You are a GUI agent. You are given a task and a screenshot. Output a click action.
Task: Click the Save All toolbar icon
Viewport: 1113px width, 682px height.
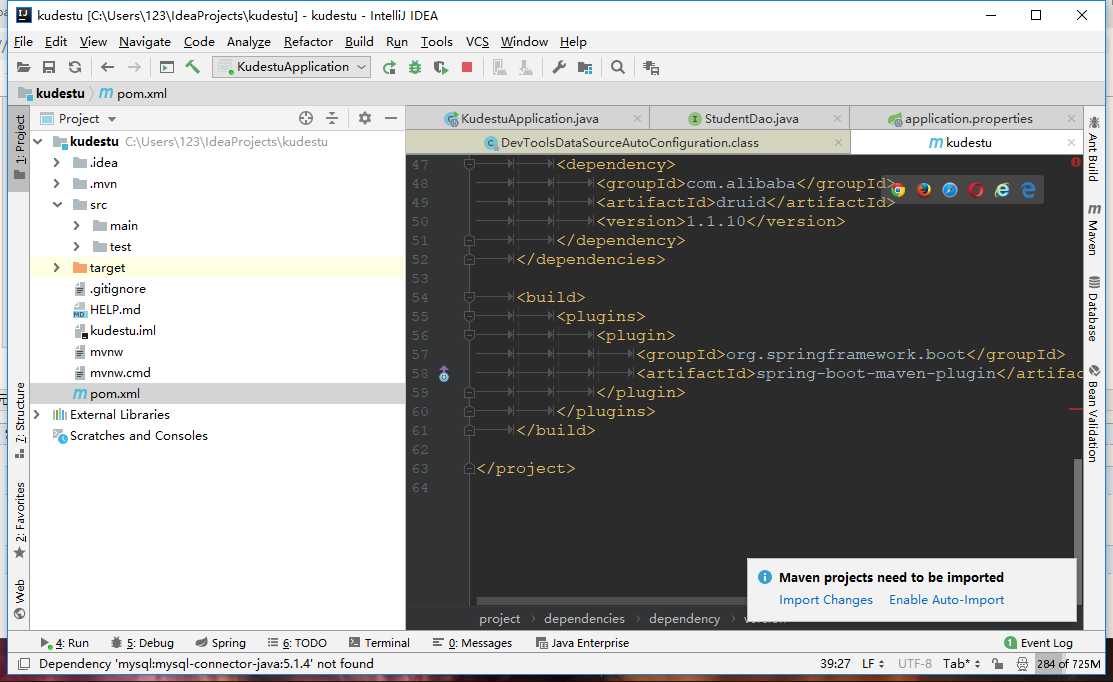pyautogui.click(x=49, y=67)
